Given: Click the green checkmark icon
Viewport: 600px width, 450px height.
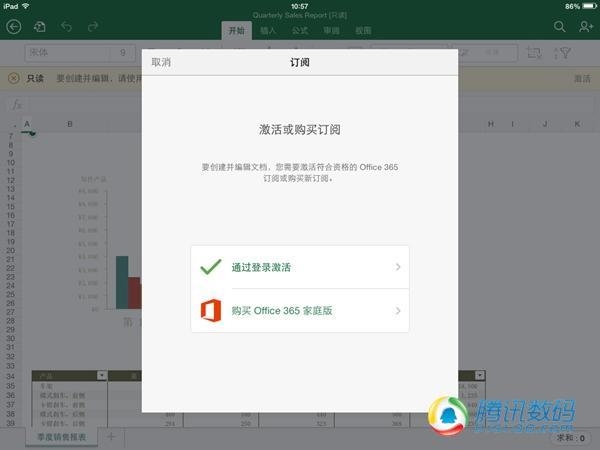Looking at the screenshot, I should tap(211, 267).
